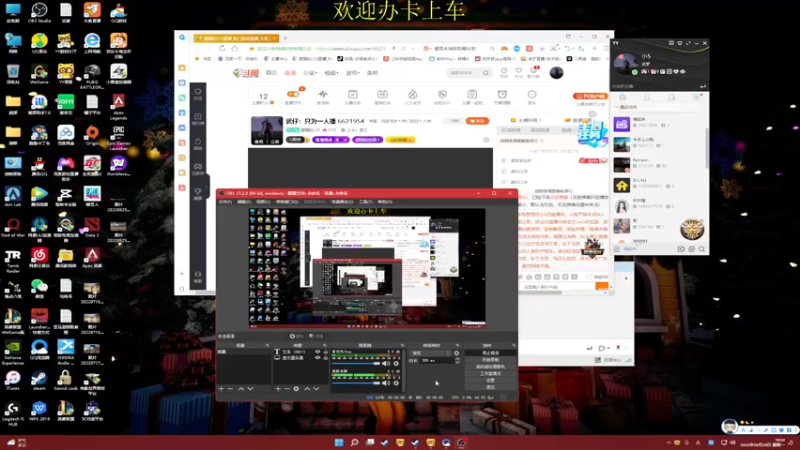Move the selected scene up in OBS
800x450 pixels.
(x=241, y=389)
